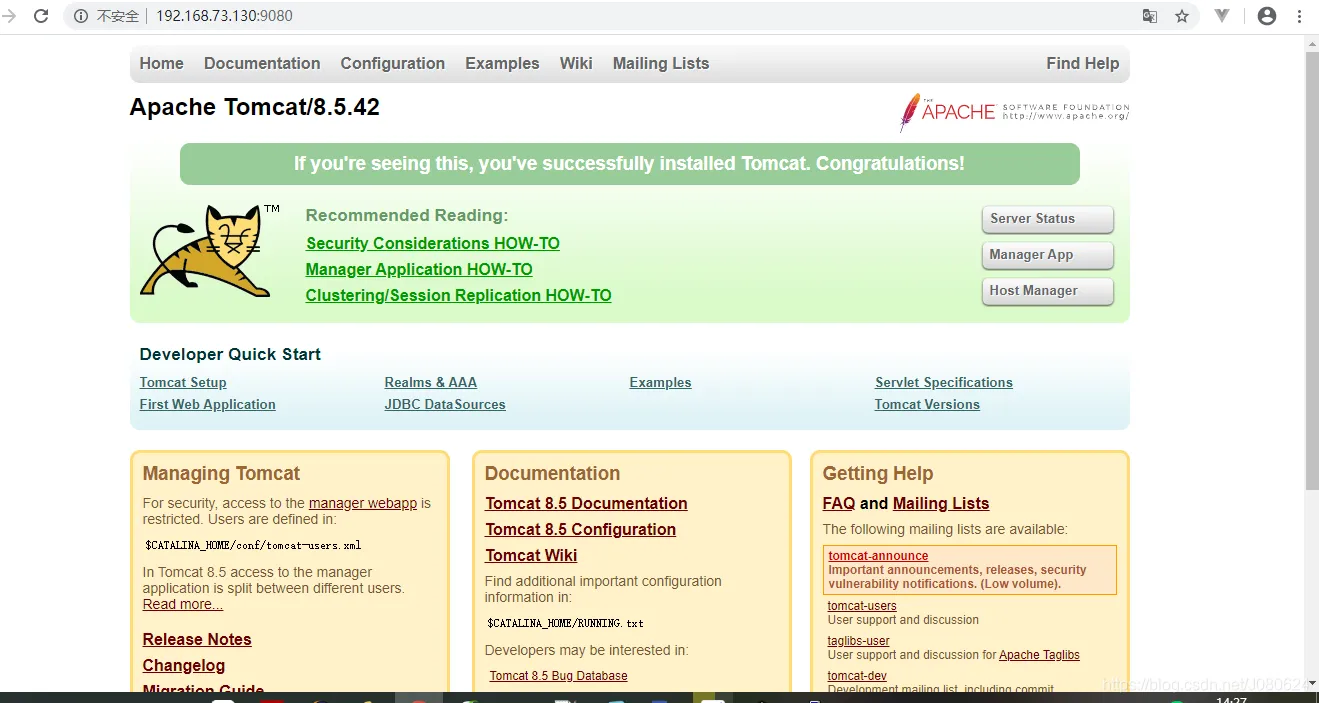
Task: Reload the page with the refresh icon
Action: (x=41, y=16)
